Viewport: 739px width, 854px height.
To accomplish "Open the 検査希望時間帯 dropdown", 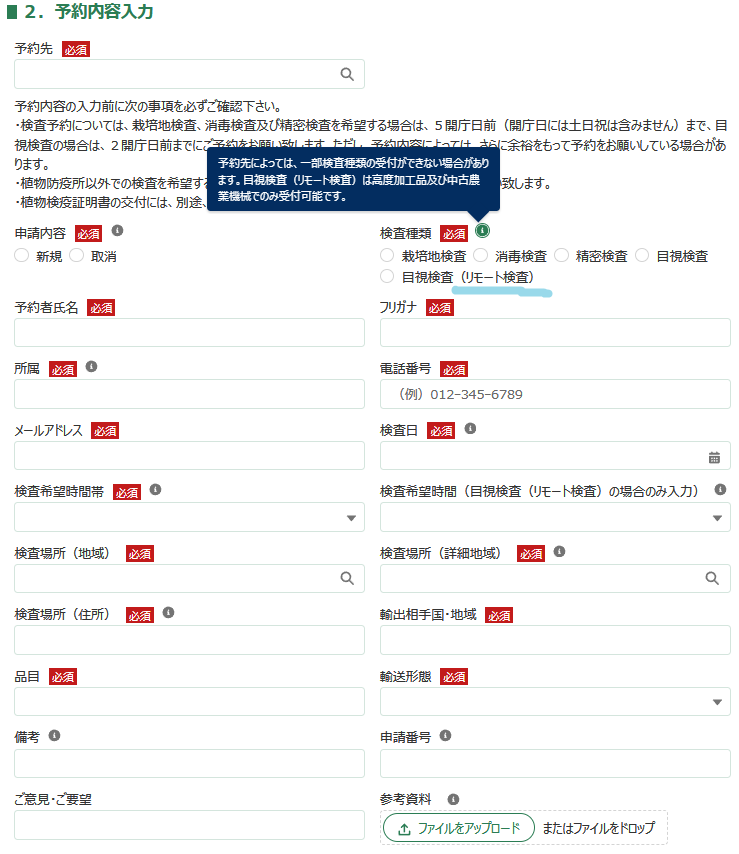I will click(189, 517).
